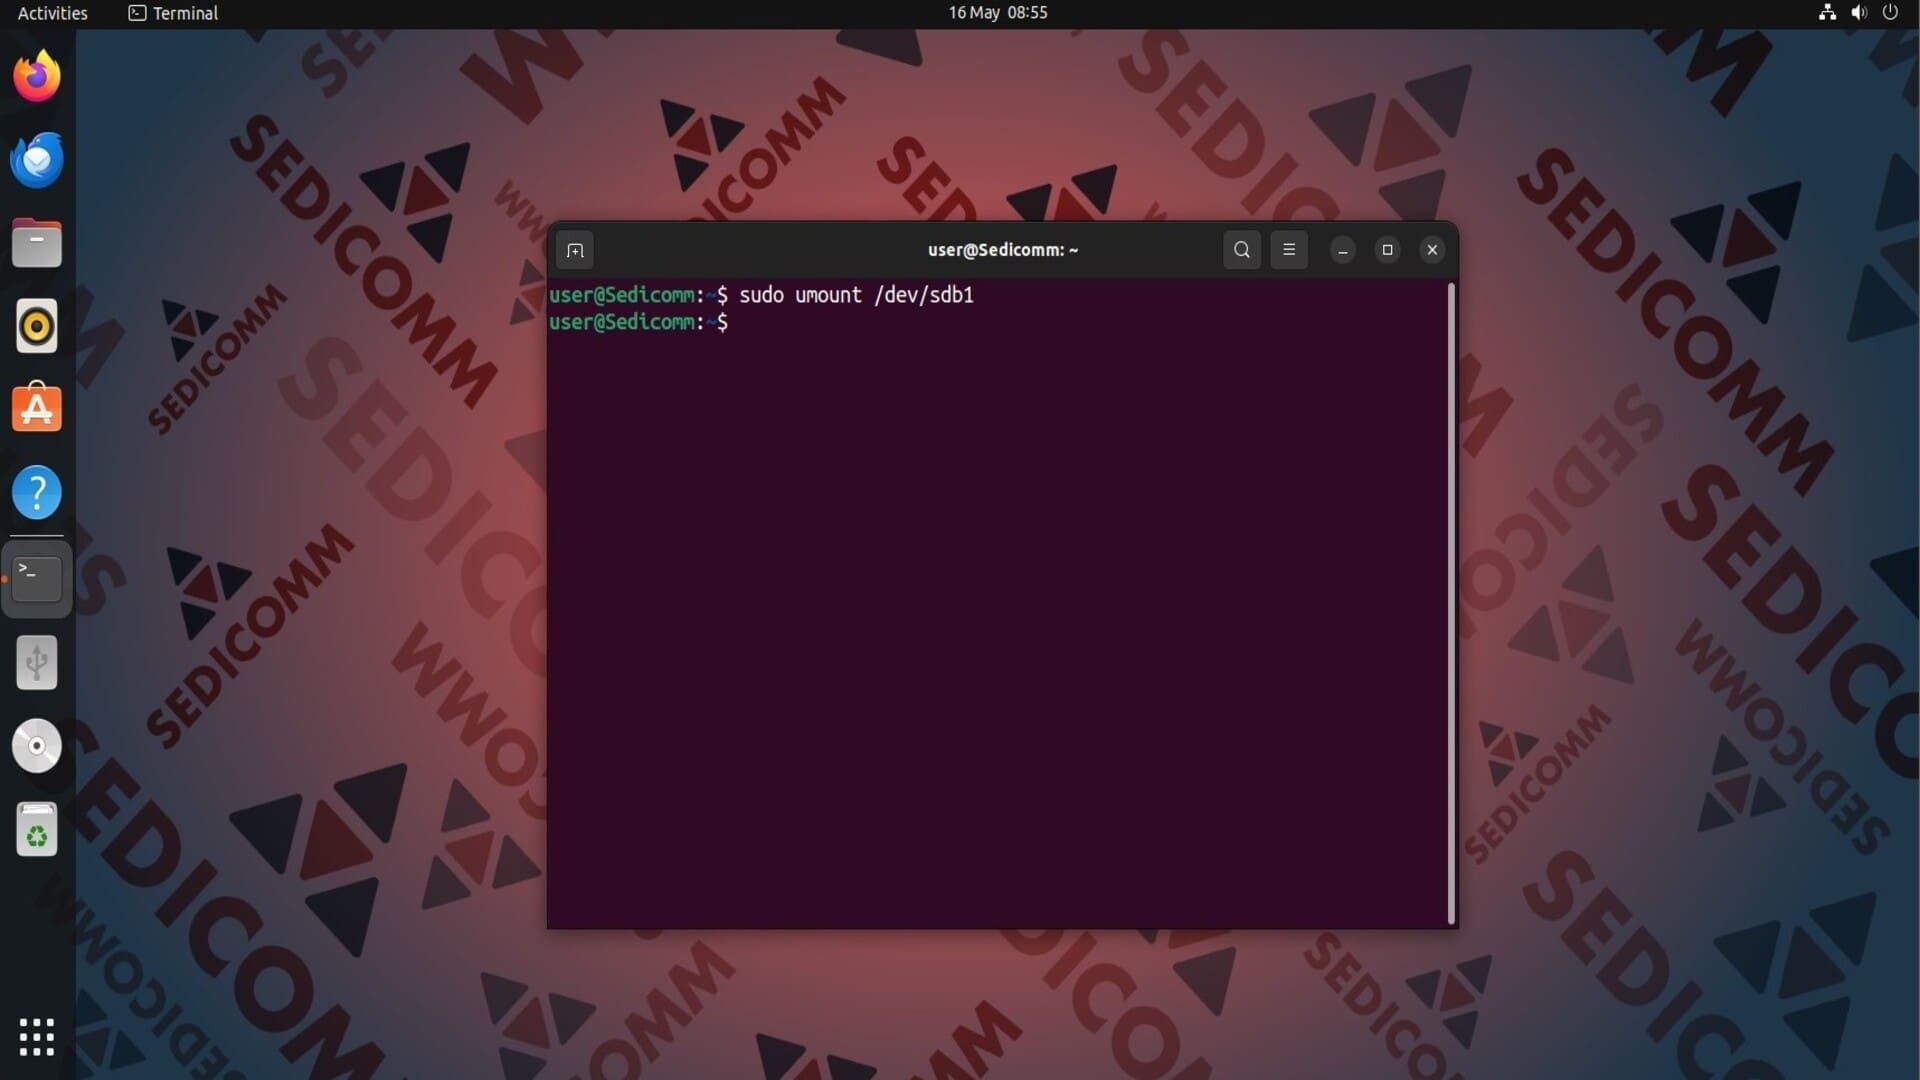Open the Terminal app menu in top bar
The width and height of the screenshot is (1920, 1080).
point(174,13)
